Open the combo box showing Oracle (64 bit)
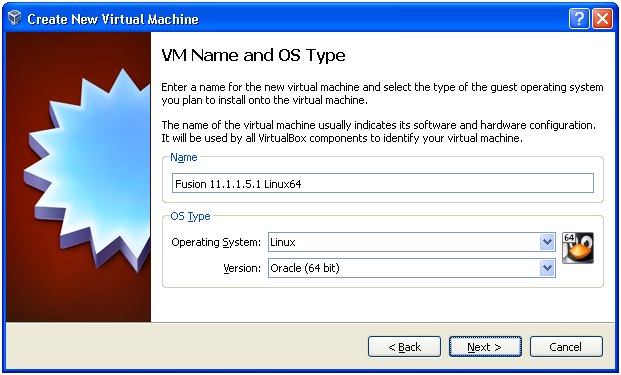This screenshot has width=621, height=375. [x=412, y=268]
